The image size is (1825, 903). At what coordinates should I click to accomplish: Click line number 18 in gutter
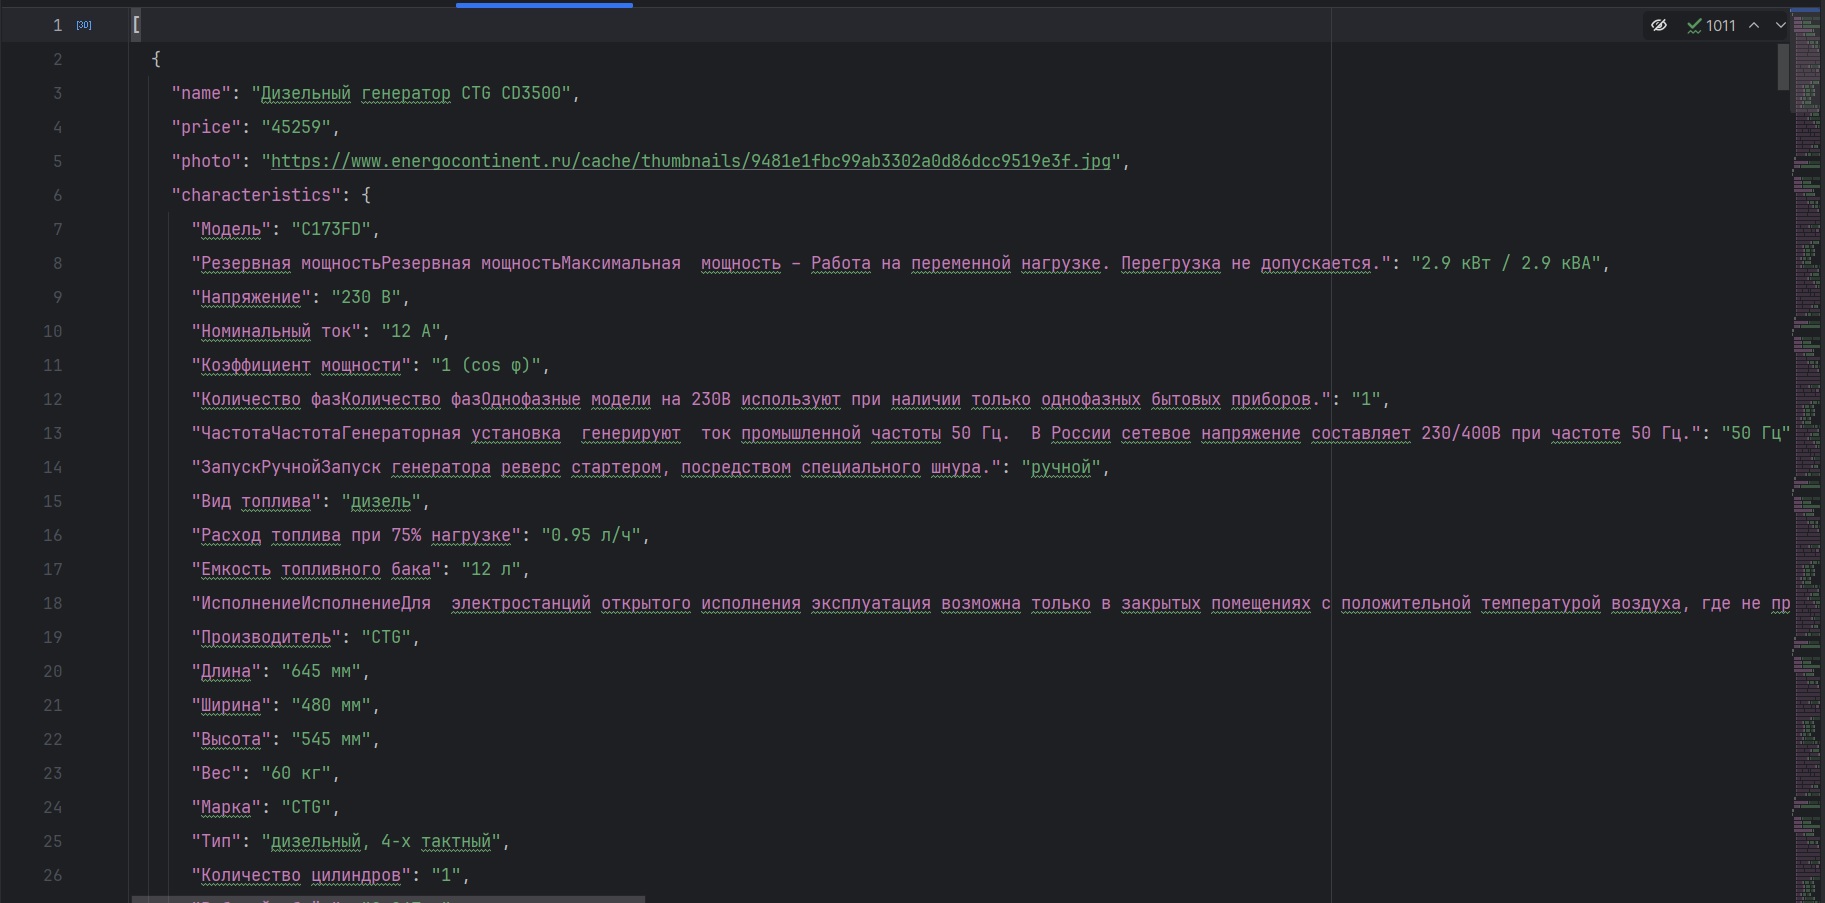click(x=52, y=603)
